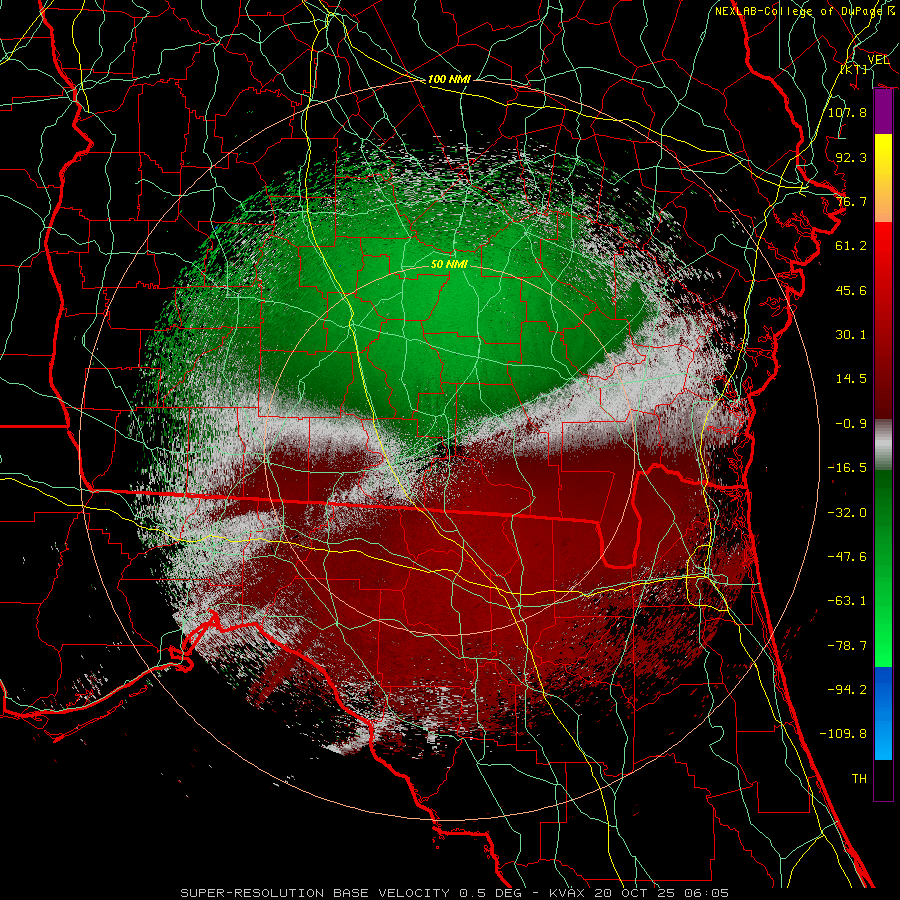Click the -0.9 velocity scale value
This screenshot has height=900, width=900.
[x=851, y=424]
